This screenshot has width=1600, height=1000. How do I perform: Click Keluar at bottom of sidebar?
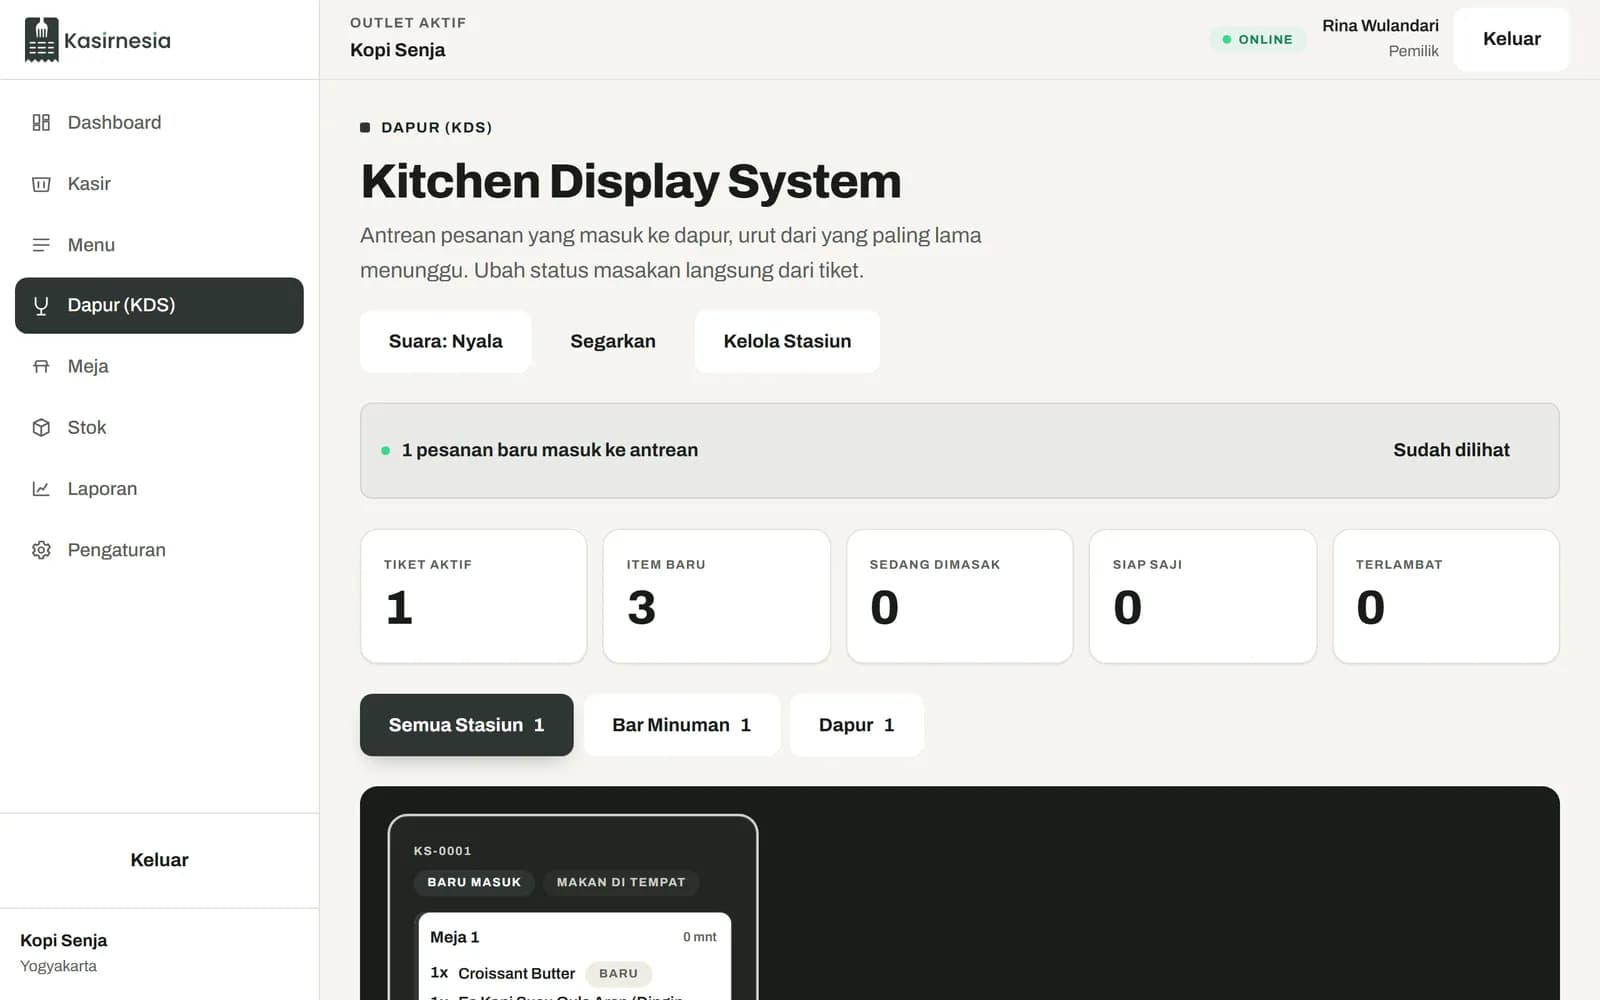click(159, 860)
